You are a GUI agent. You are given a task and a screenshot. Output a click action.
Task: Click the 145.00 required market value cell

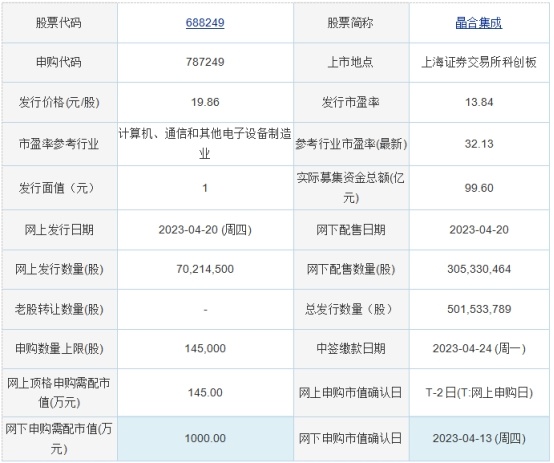pyautogui.click(x=205, y=392)
